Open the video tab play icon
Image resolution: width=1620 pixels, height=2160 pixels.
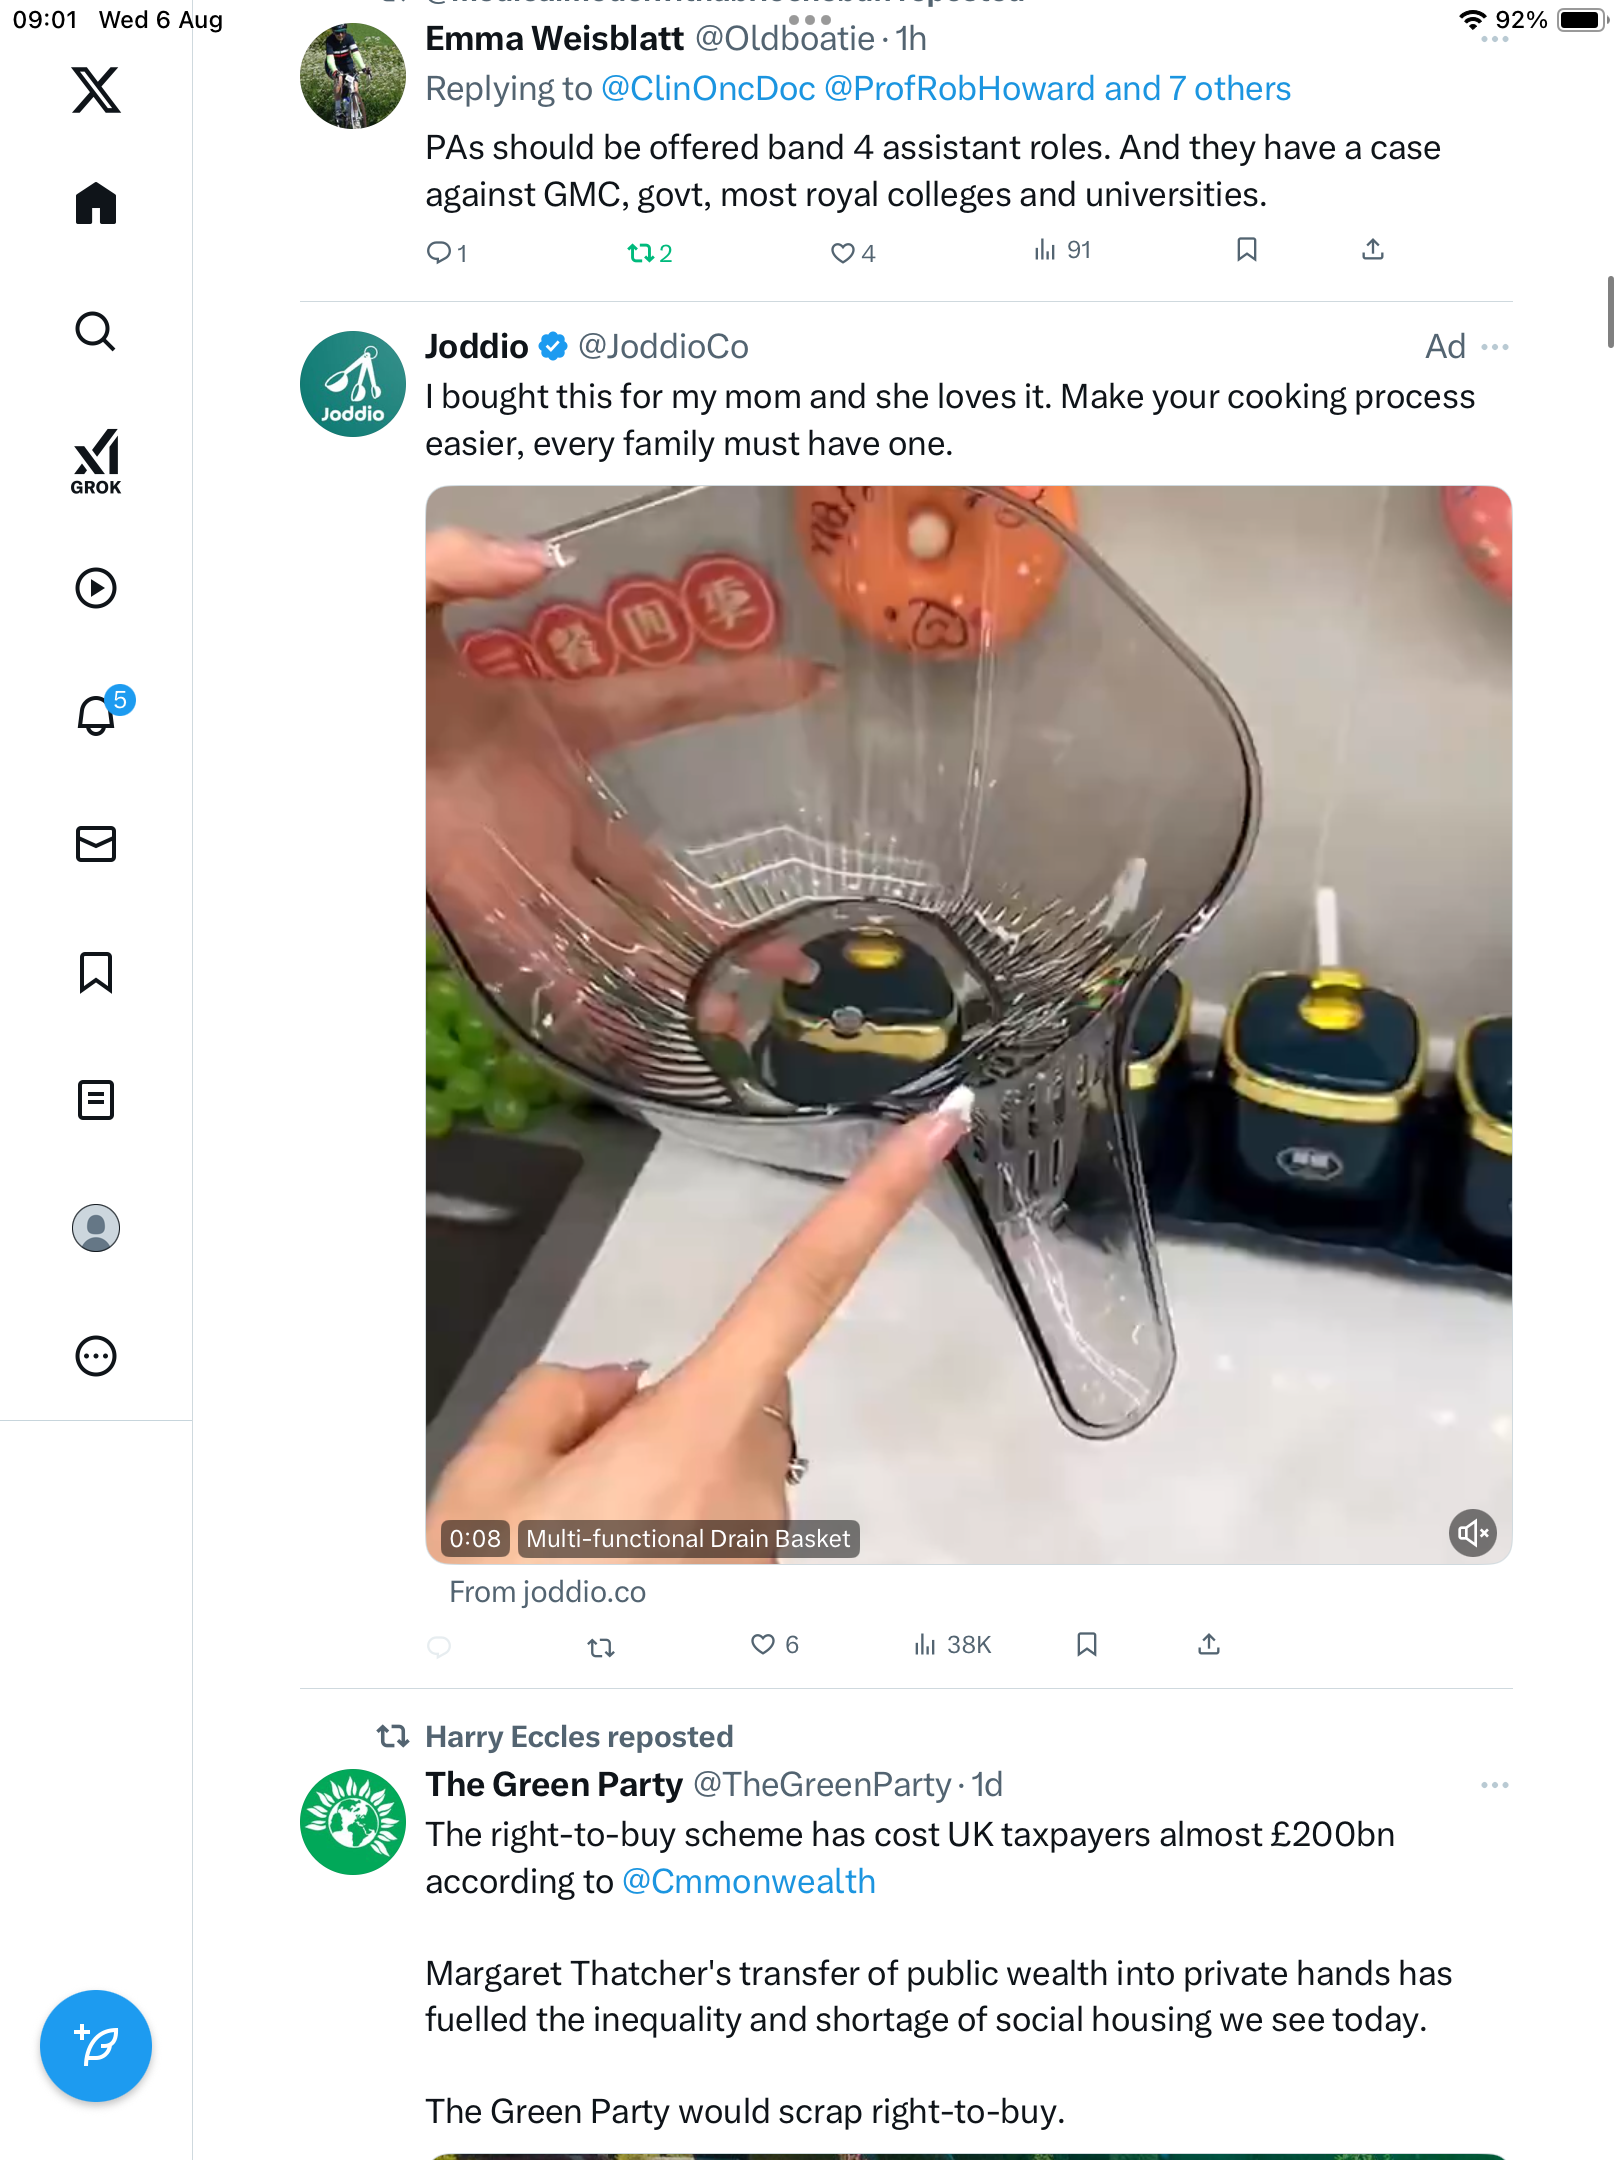click(x=96, y=588)
